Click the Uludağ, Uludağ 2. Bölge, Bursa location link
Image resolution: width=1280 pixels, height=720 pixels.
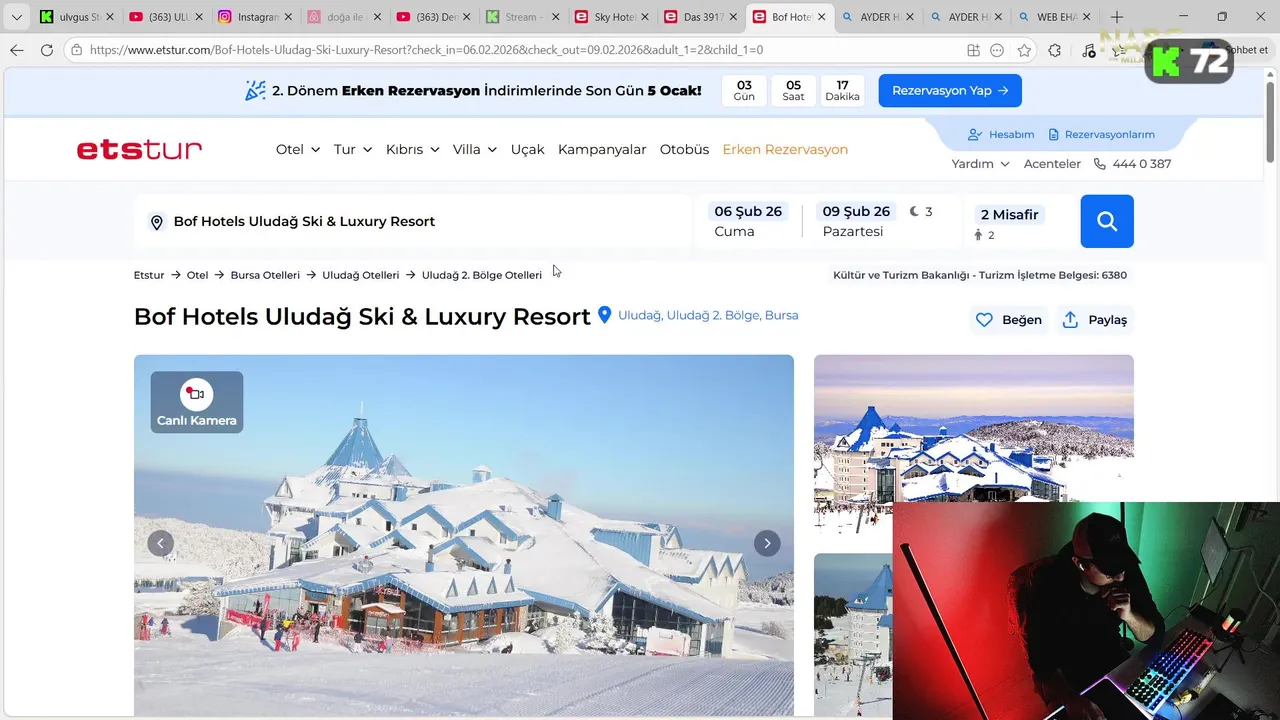708,315
